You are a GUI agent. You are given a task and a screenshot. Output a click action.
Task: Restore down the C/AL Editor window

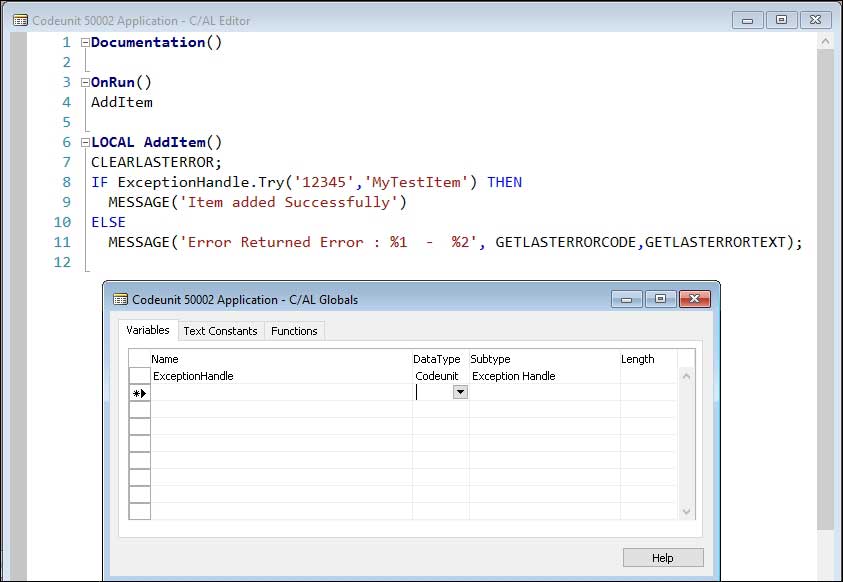tap(781, 19)
